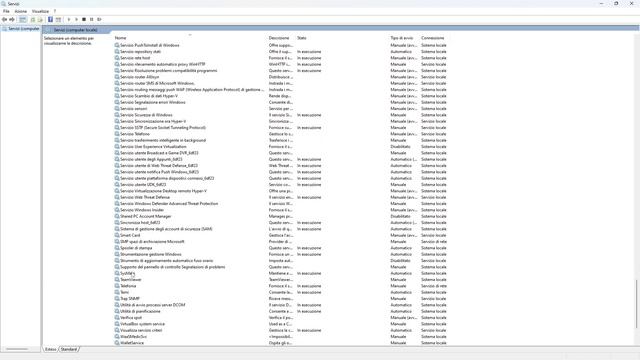Screen dimensions: 640x360
Task: Select Servizio Scambio di dati Hyper-V row
Action: click(281, 96)
